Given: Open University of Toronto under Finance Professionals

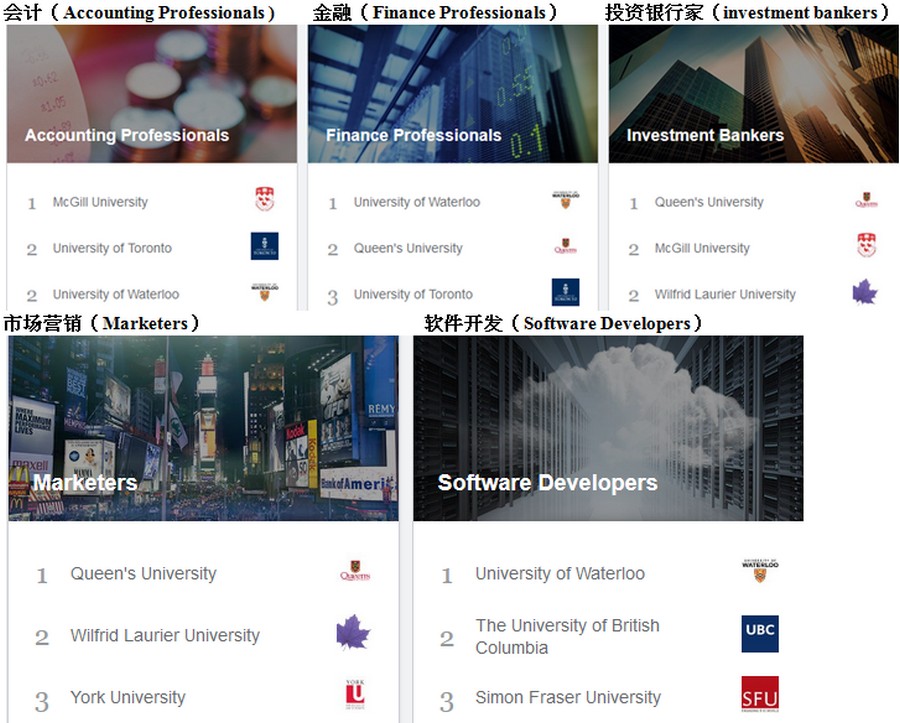Looking at the screenshot, I should pos(413,294).
